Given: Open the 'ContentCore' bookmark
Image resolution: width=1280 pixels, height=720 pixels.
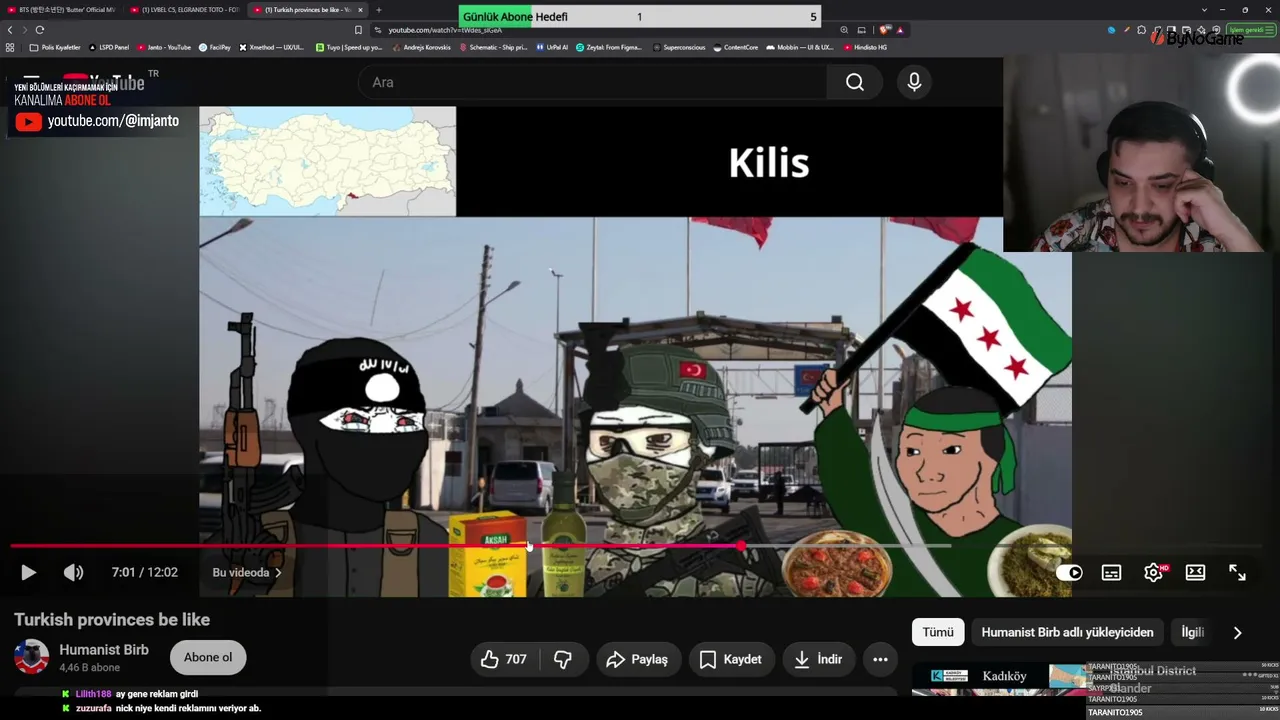Looking at the screenshot, I should [x=736, y=47].
